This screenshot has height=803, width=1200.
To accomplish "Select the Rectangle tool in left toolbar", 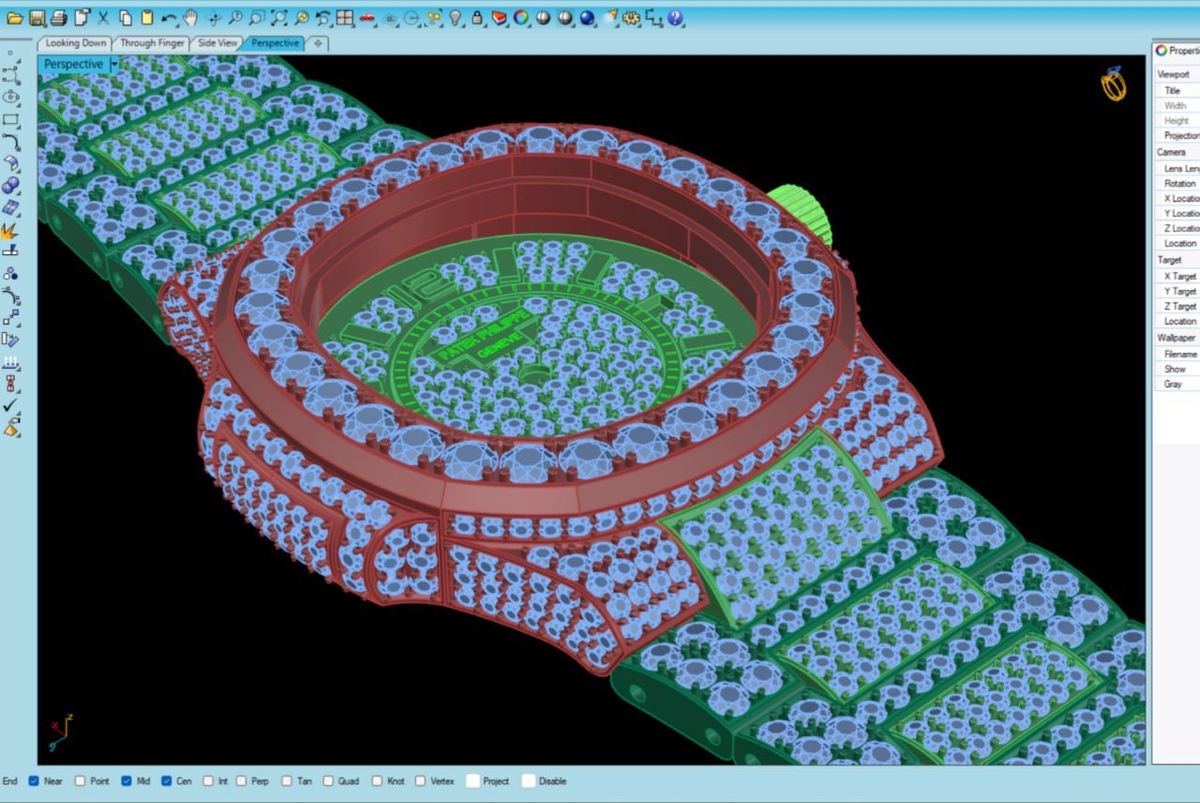I will [11, 119].
